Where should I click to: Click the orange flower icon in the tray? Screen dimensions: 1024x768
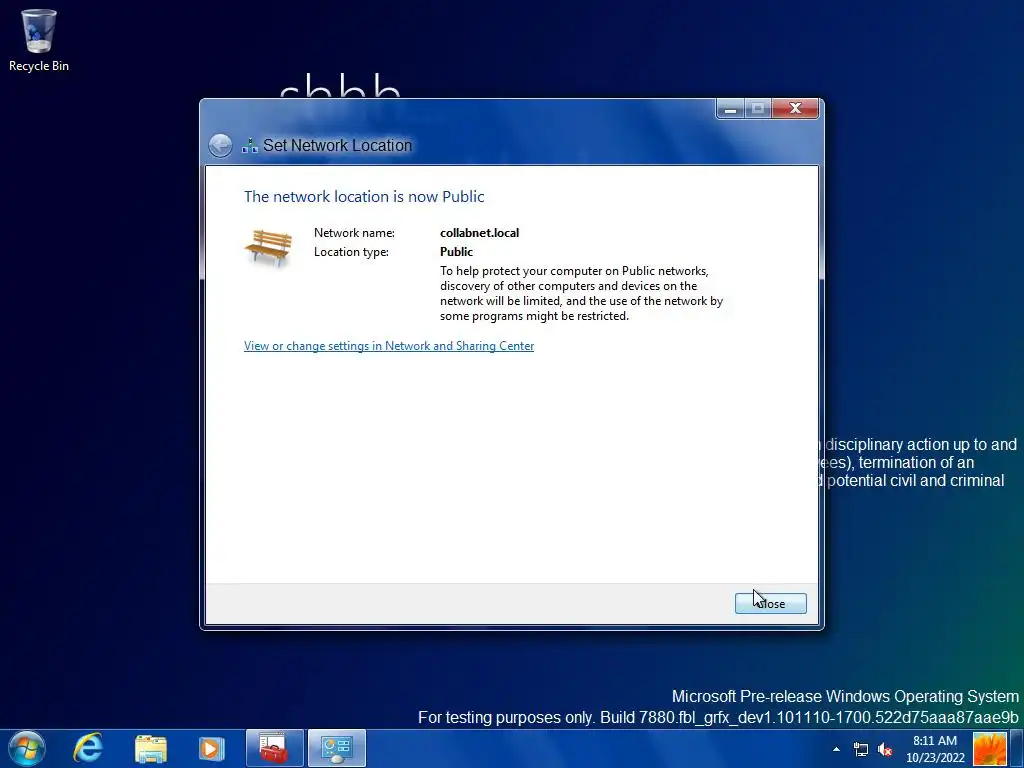pyautogui.click(x=989, y=748)
